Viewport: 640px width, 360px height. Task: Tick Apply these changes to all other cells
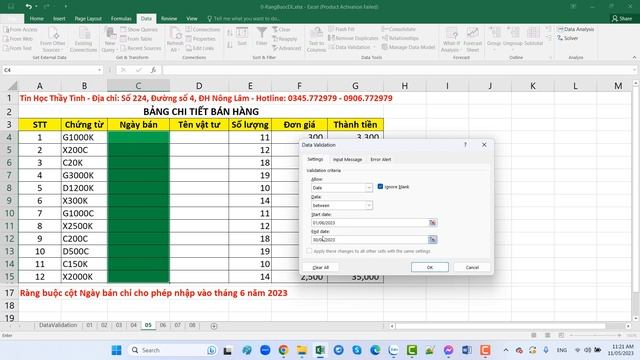[x=309, y=251]
